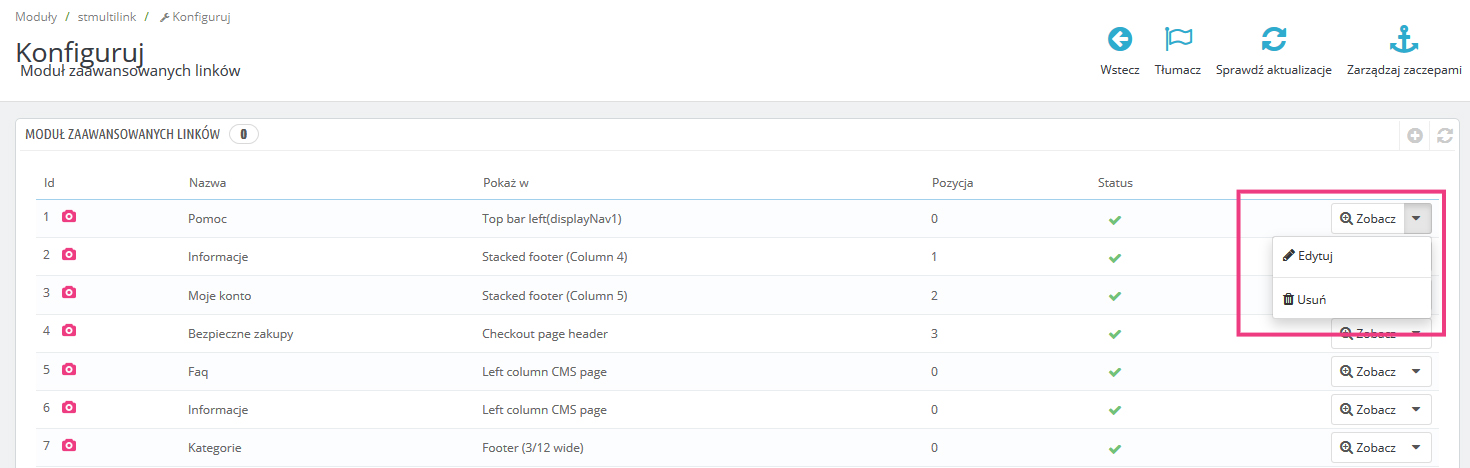Click Sprawdź aktualizacje refresh icon
1470x468 pixels.
(1273, 40)
